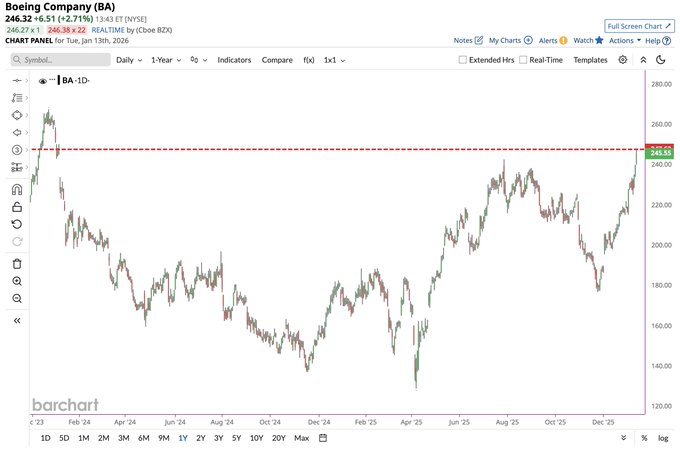Open BA series options ellipsis
The width and height of the screenshot is (680, 451).
point(52,79)
